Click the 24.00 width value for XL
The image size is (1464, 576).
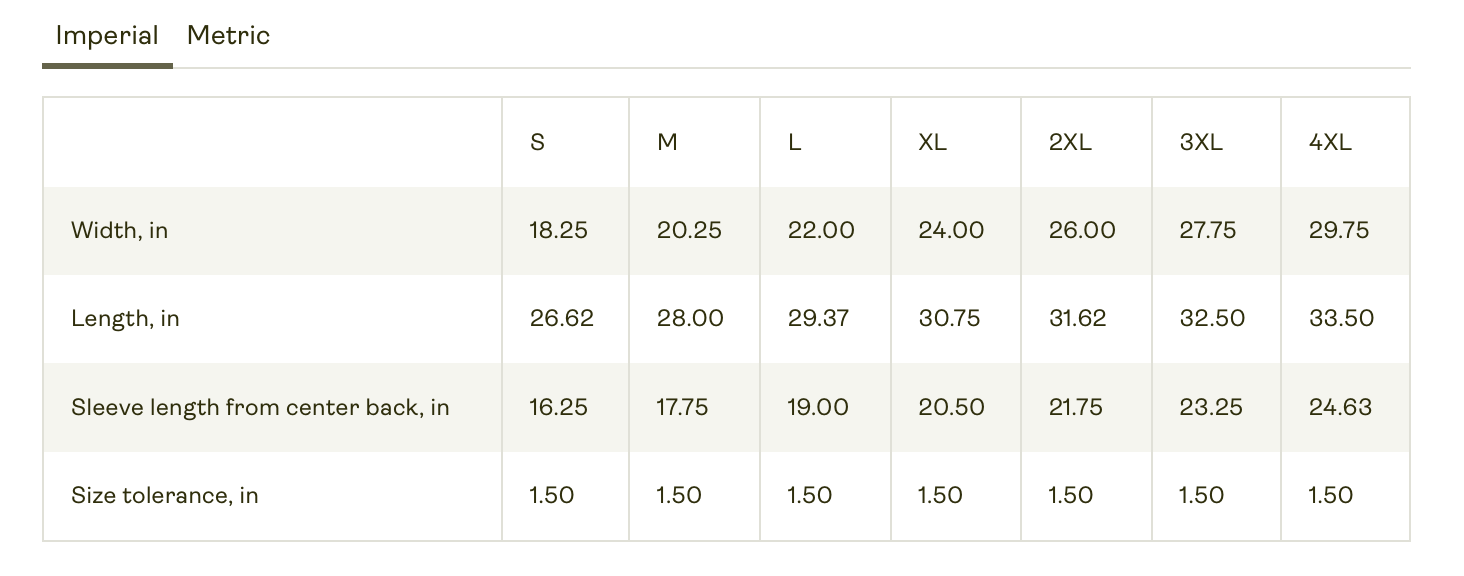(x=951, y=231)
